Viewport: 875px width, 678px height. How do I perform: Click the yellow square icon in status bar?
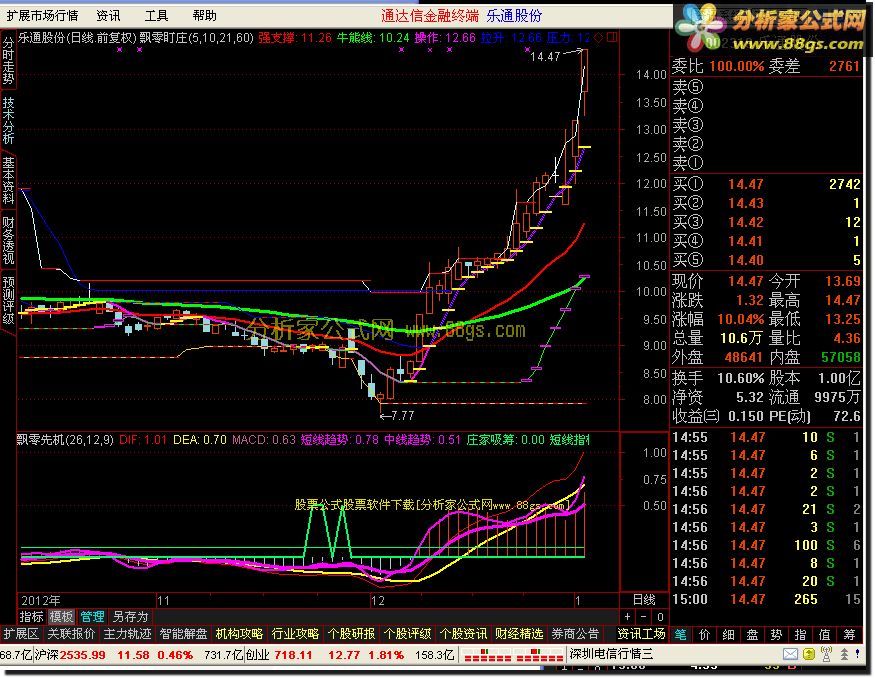[809, 654]
